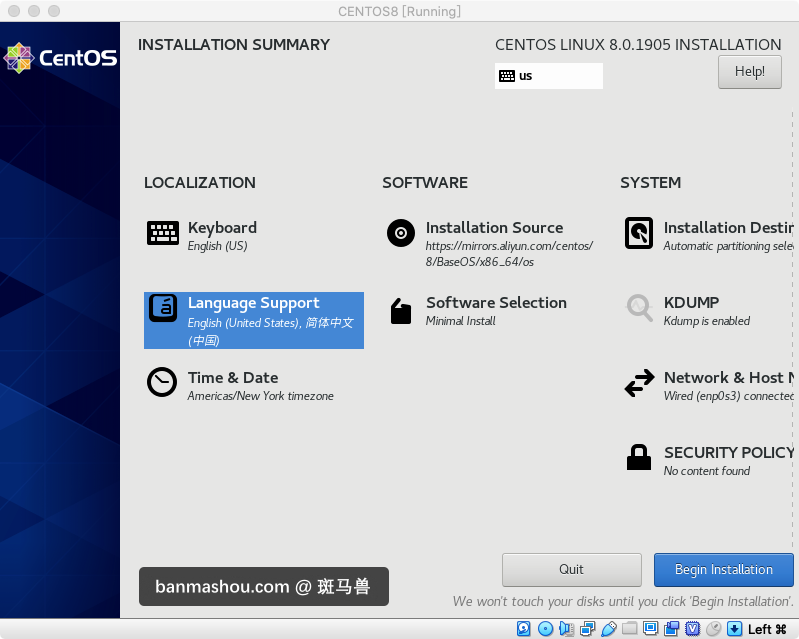
Task: Click VirtualBox USB devices status icon
Action: pos(608,629)
